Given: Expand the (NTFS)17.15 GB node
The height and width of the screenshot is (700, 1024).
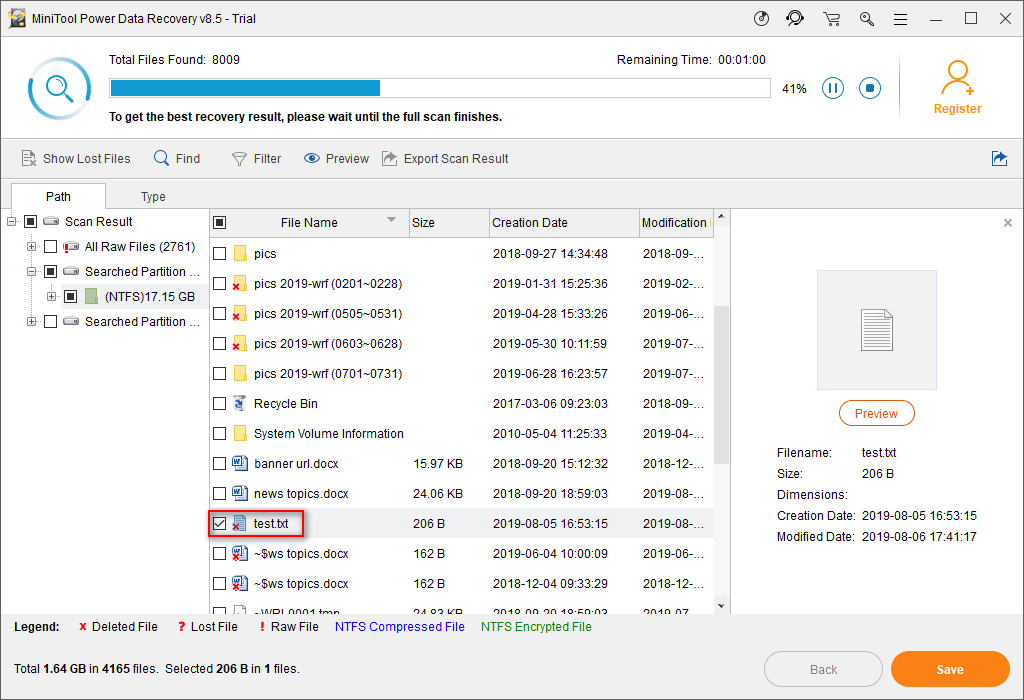Looking at the screenshot, I should click(51, 296).
